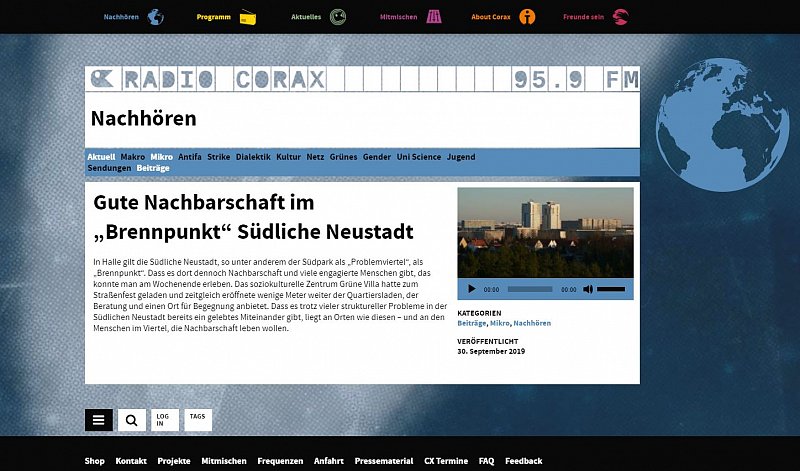Screen dimensions: 800x471
Task: Select the Aktuell category tab
Action: tap(101, 157)
